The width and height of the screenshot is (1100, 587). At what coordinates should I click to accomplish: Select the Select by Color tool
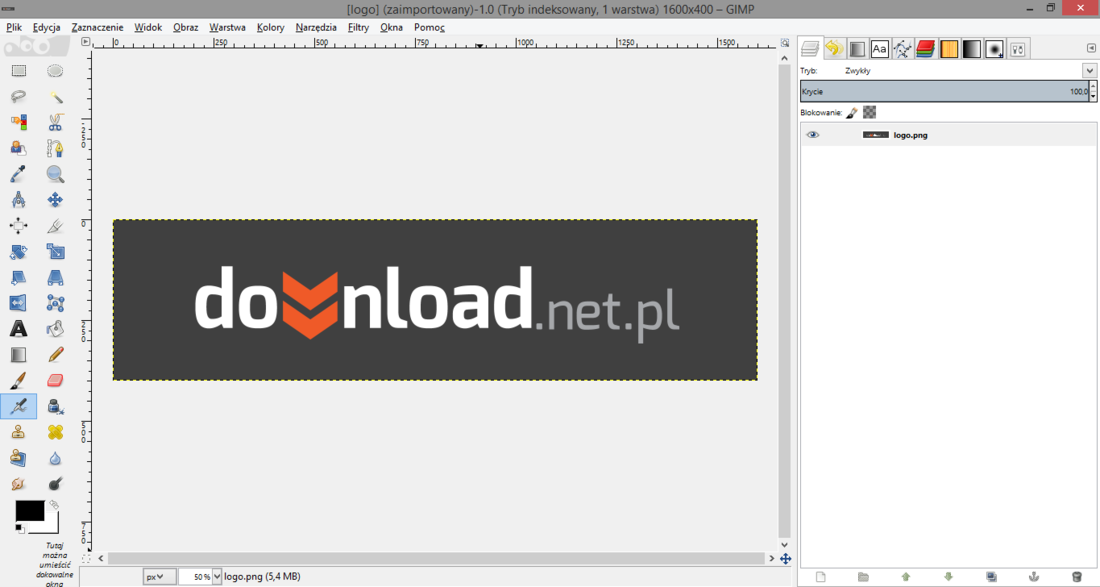(18, 123)
